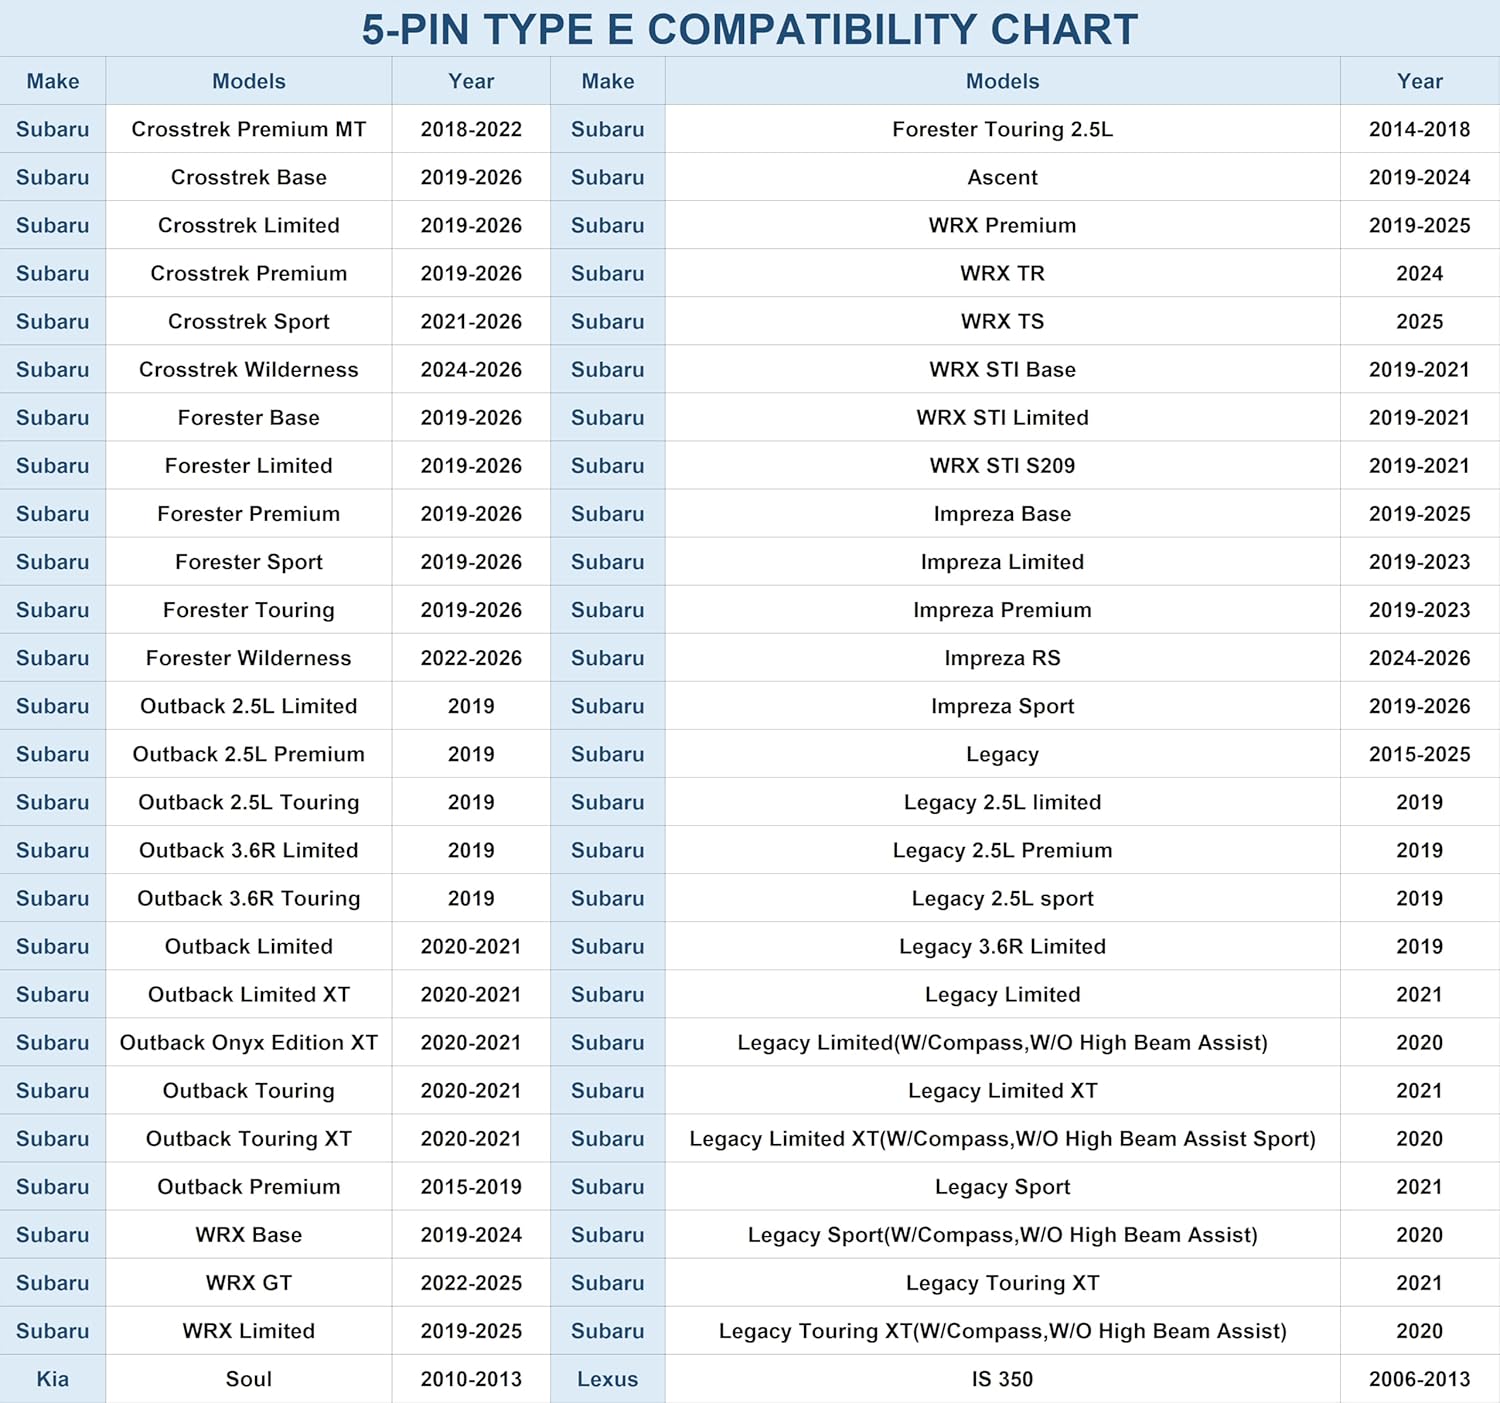Select the "2015-2025" year in Legacy row

click(1420, 754)
